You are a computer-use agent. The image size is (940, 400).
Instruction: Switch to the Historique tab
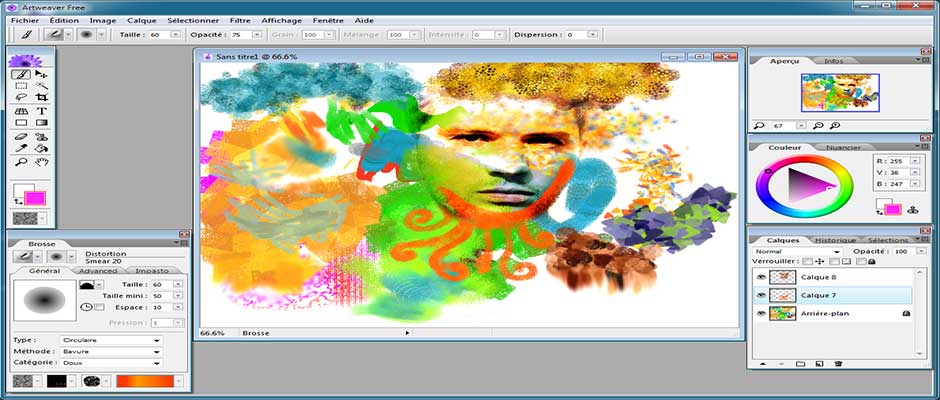[x=835, y=240]
